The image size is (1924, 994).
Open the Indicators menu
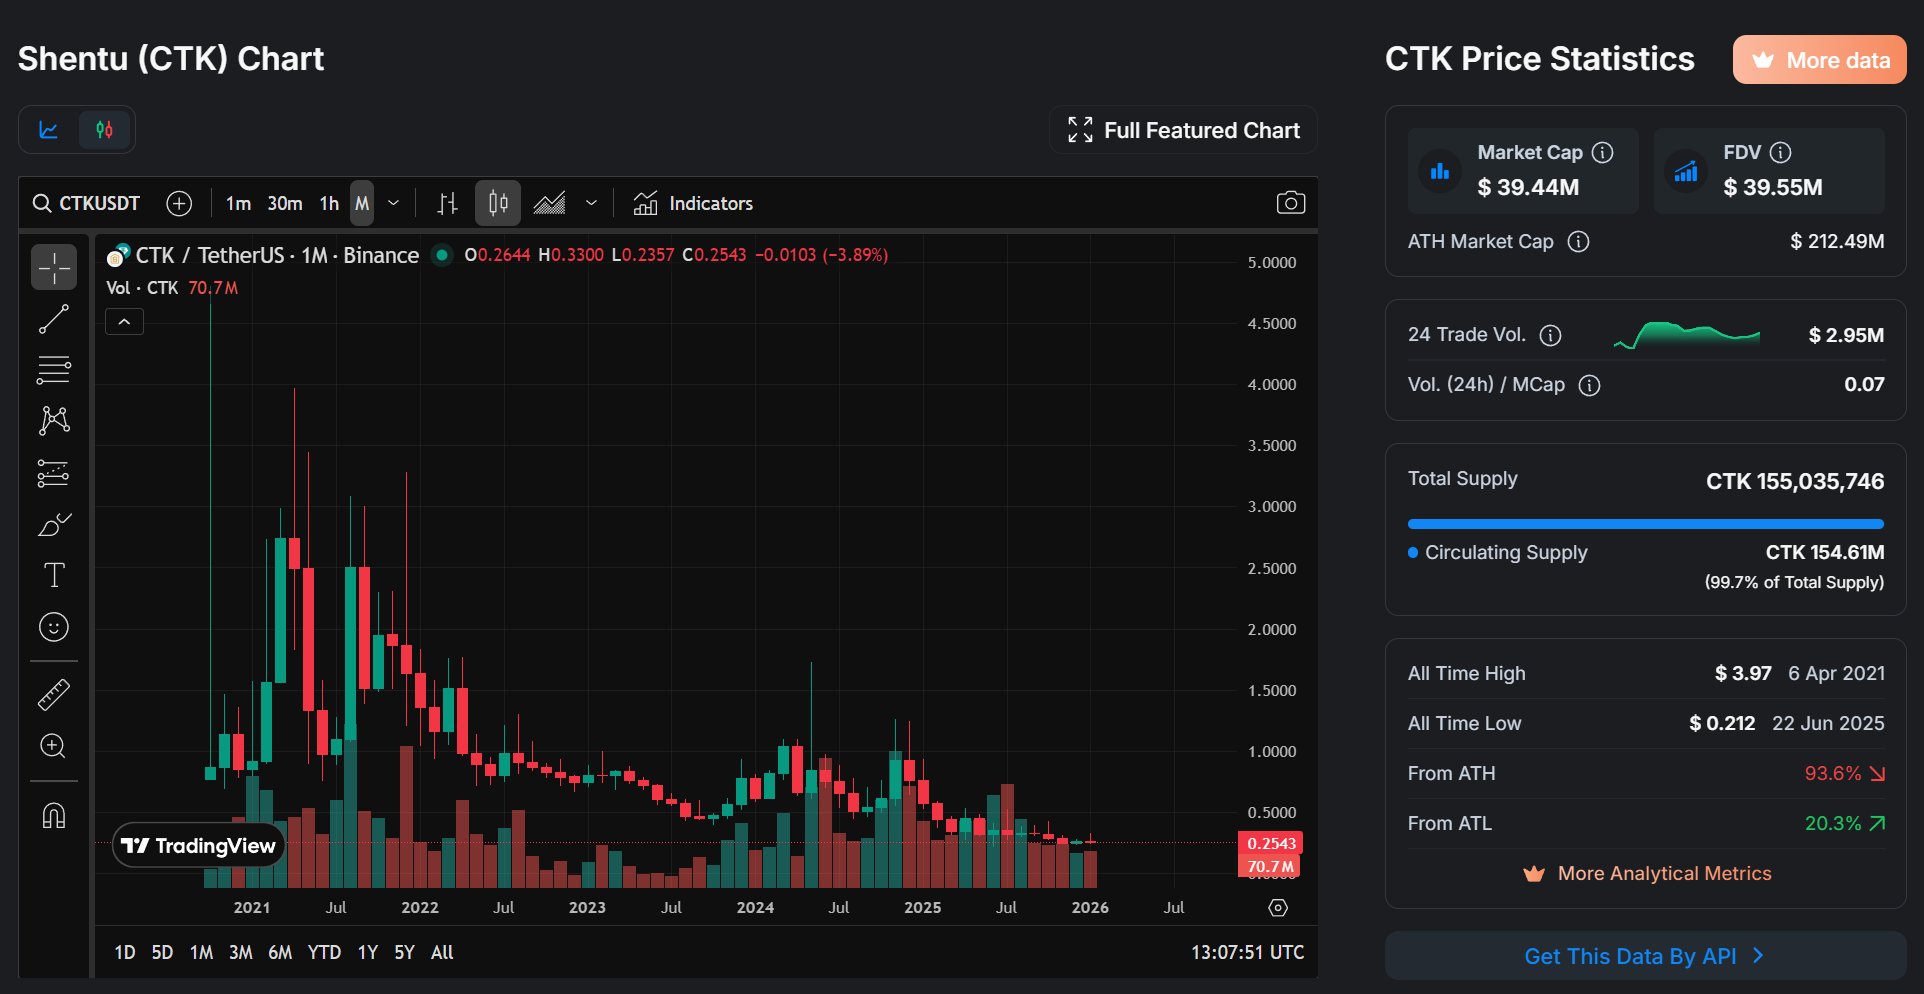point(693,203)
